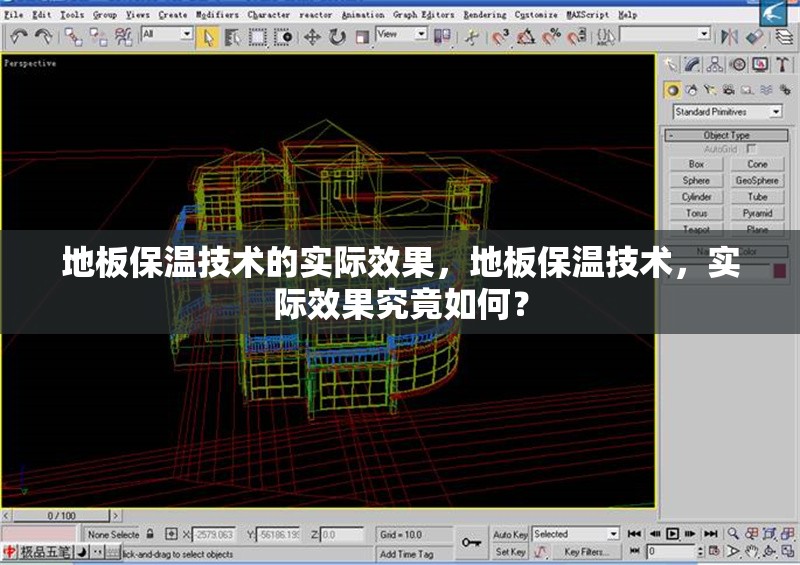800x565 pixels.
Task: Activate the Select and Rotate tool
Action: [337, 37]
